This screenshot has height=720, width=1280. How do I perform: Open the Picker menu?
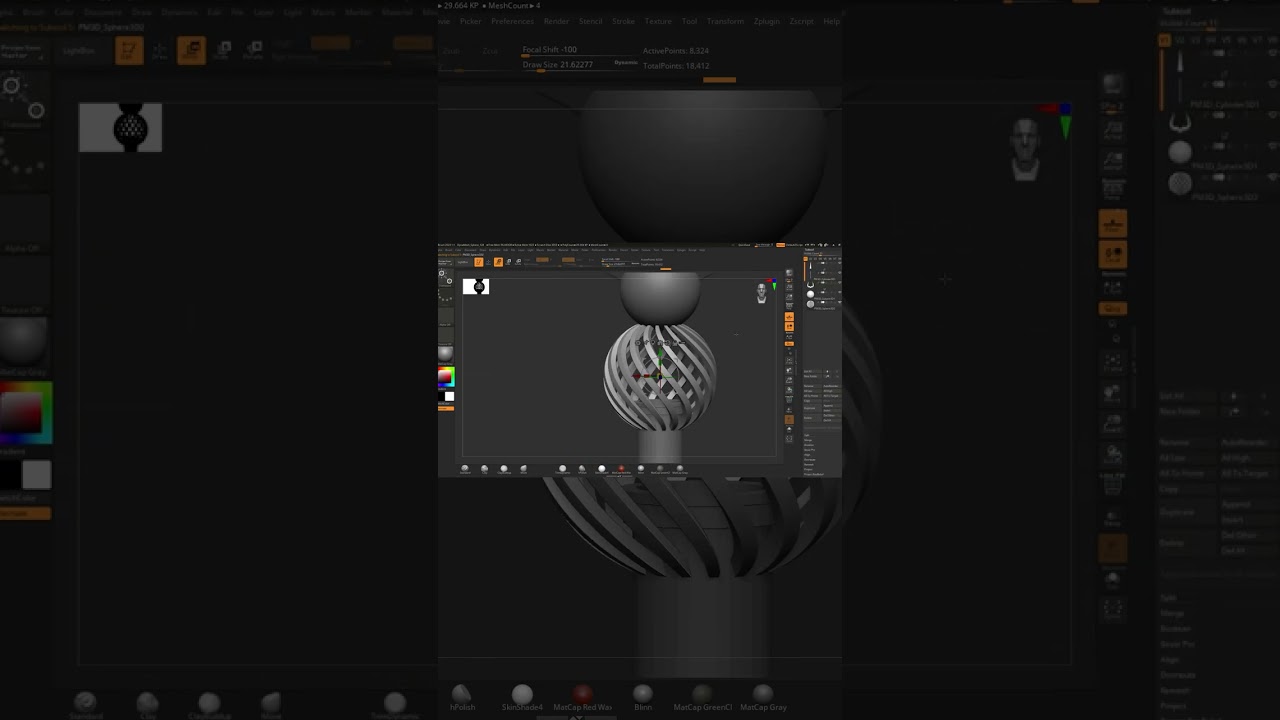coord(470,21)
